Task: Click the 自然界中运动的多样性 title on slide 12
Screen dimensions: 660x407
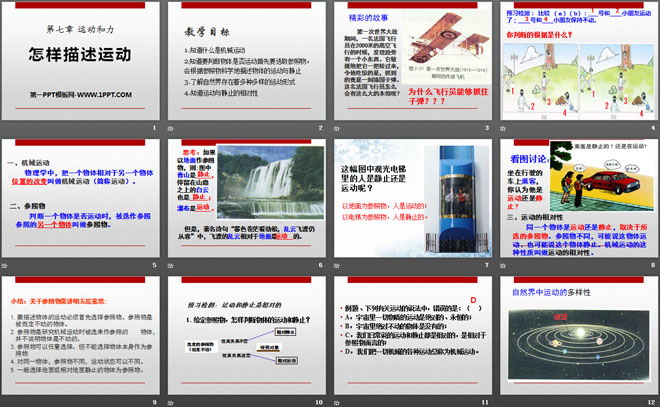Action: (558, 295)
